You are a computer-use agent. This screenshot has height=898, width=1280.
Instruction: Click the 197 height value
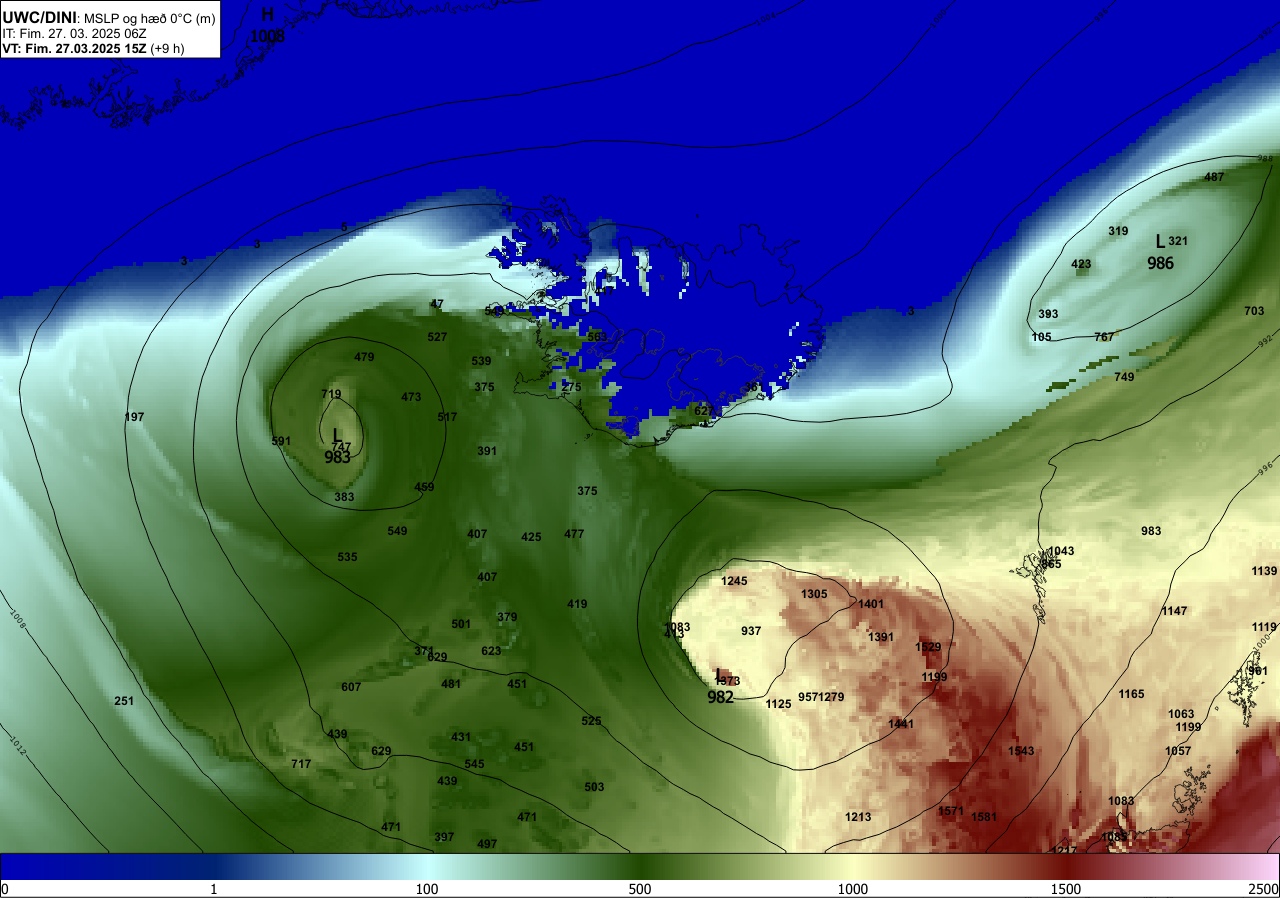(134, 417)
